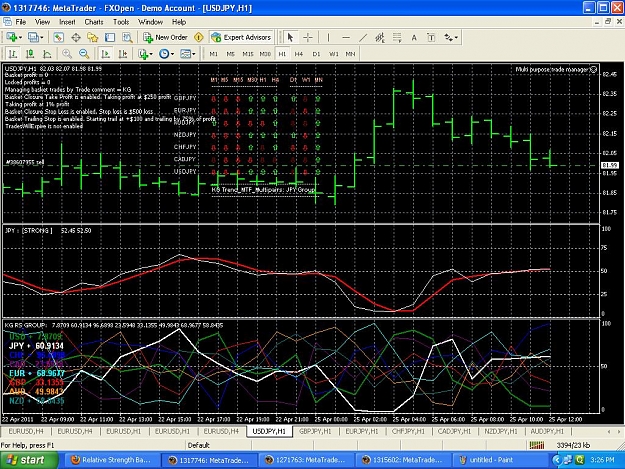Switch to bar chart type
The width and height of the screenshot is (625, 469).
[x=13, y=53]
